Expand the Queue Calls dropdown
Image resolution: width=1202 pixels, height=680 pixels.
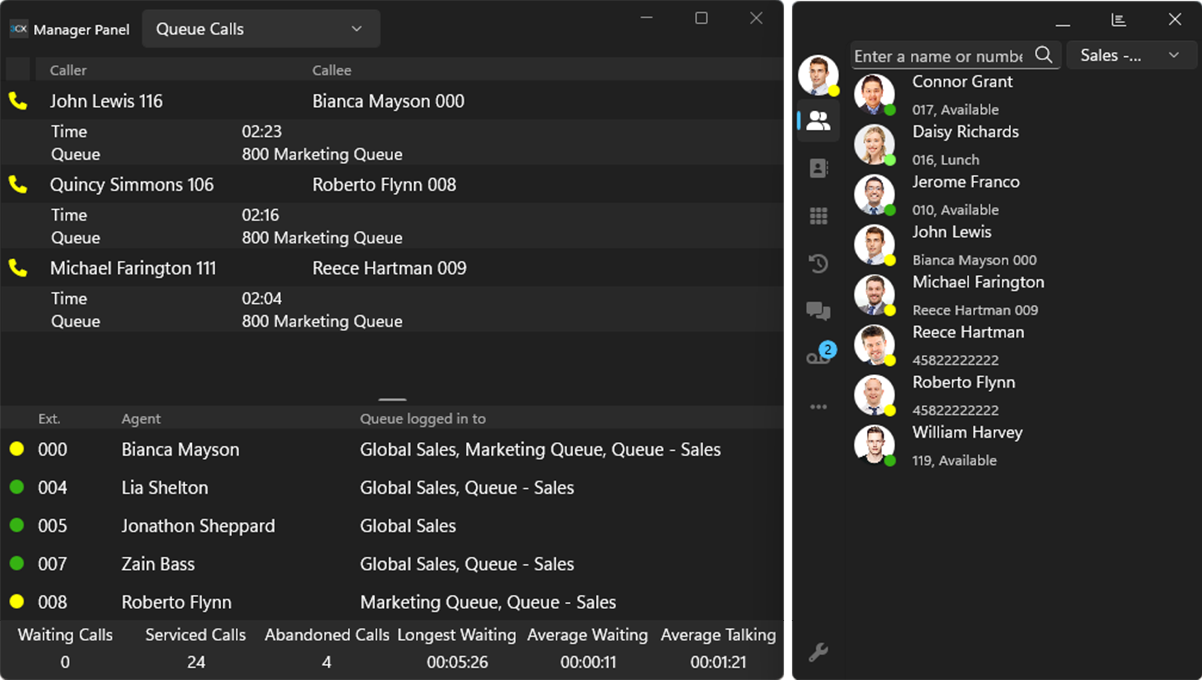coord(260,29)
